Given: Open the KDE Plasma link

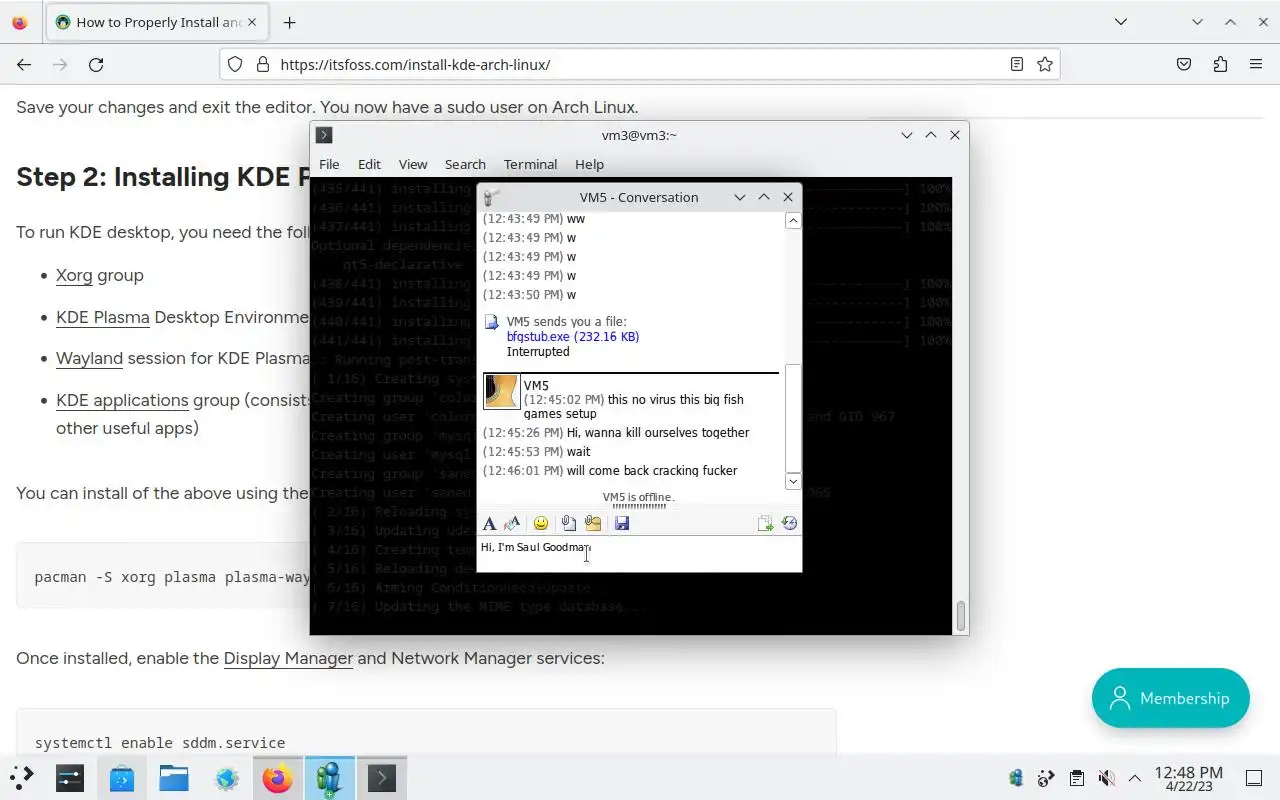Looking at the screenshot, I should pyautogui.click(x=103, y=318).
